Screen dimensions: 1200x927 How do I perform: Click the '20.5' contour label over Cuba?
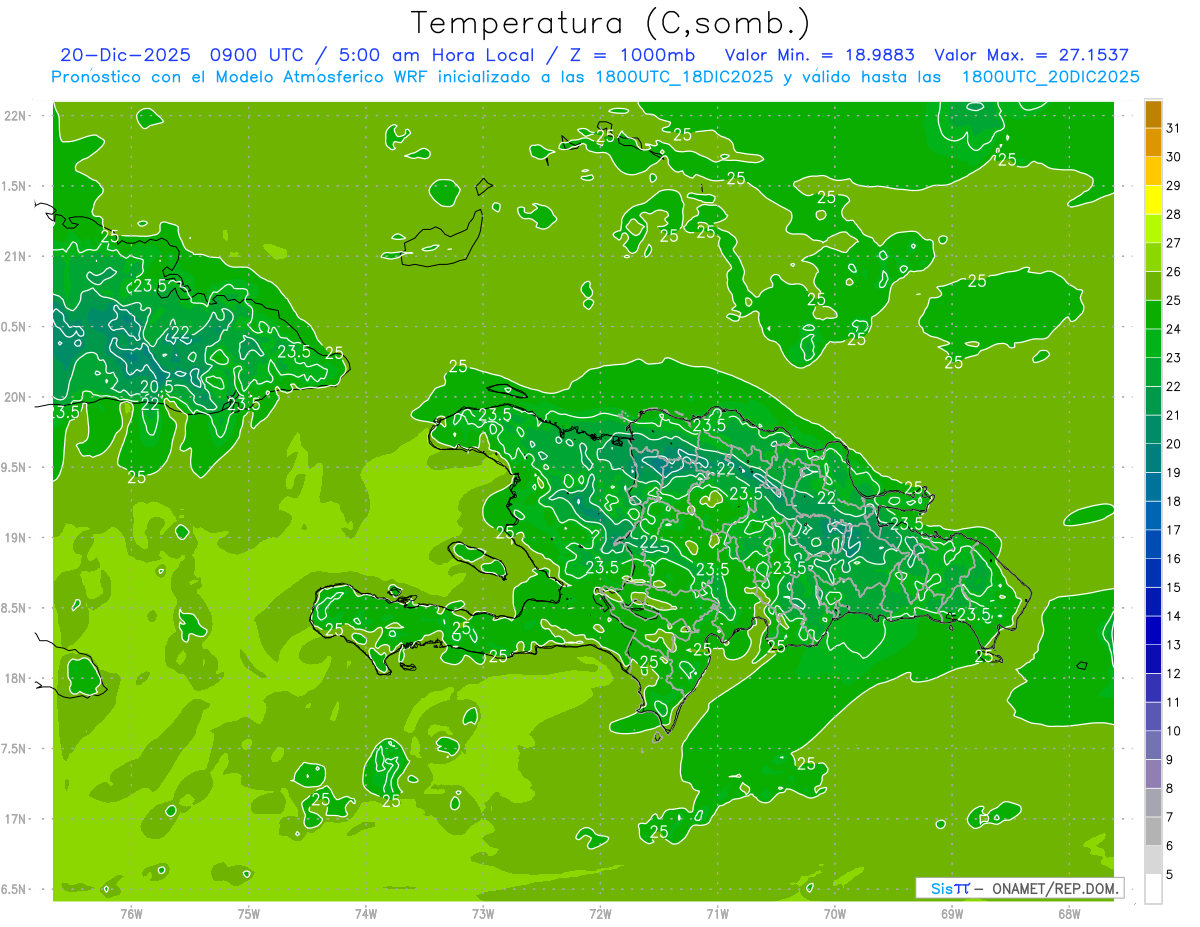tap(157, 386)
